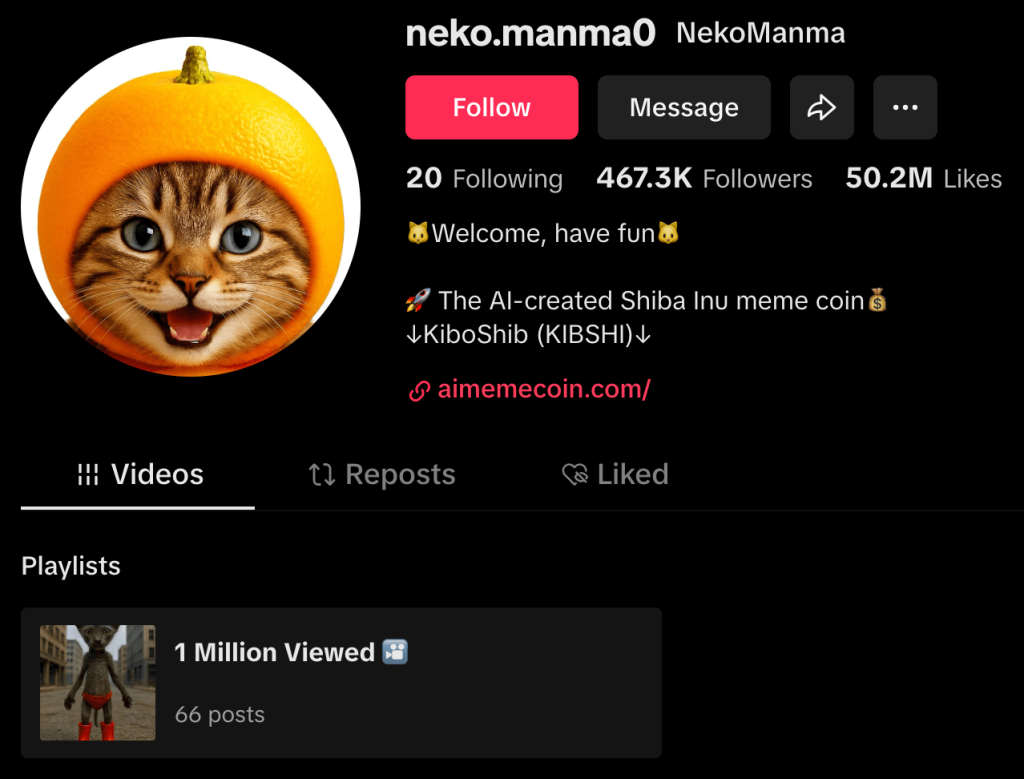Viewport: 1024px width, 779px height.
Task: Click the grid icon on the Videos tab
Action: point(88,475)
